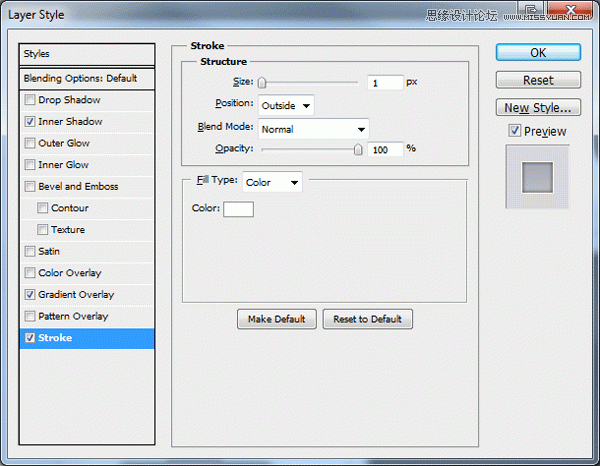Enable the Inner Glow checkbox

click(x=29, y=165)
